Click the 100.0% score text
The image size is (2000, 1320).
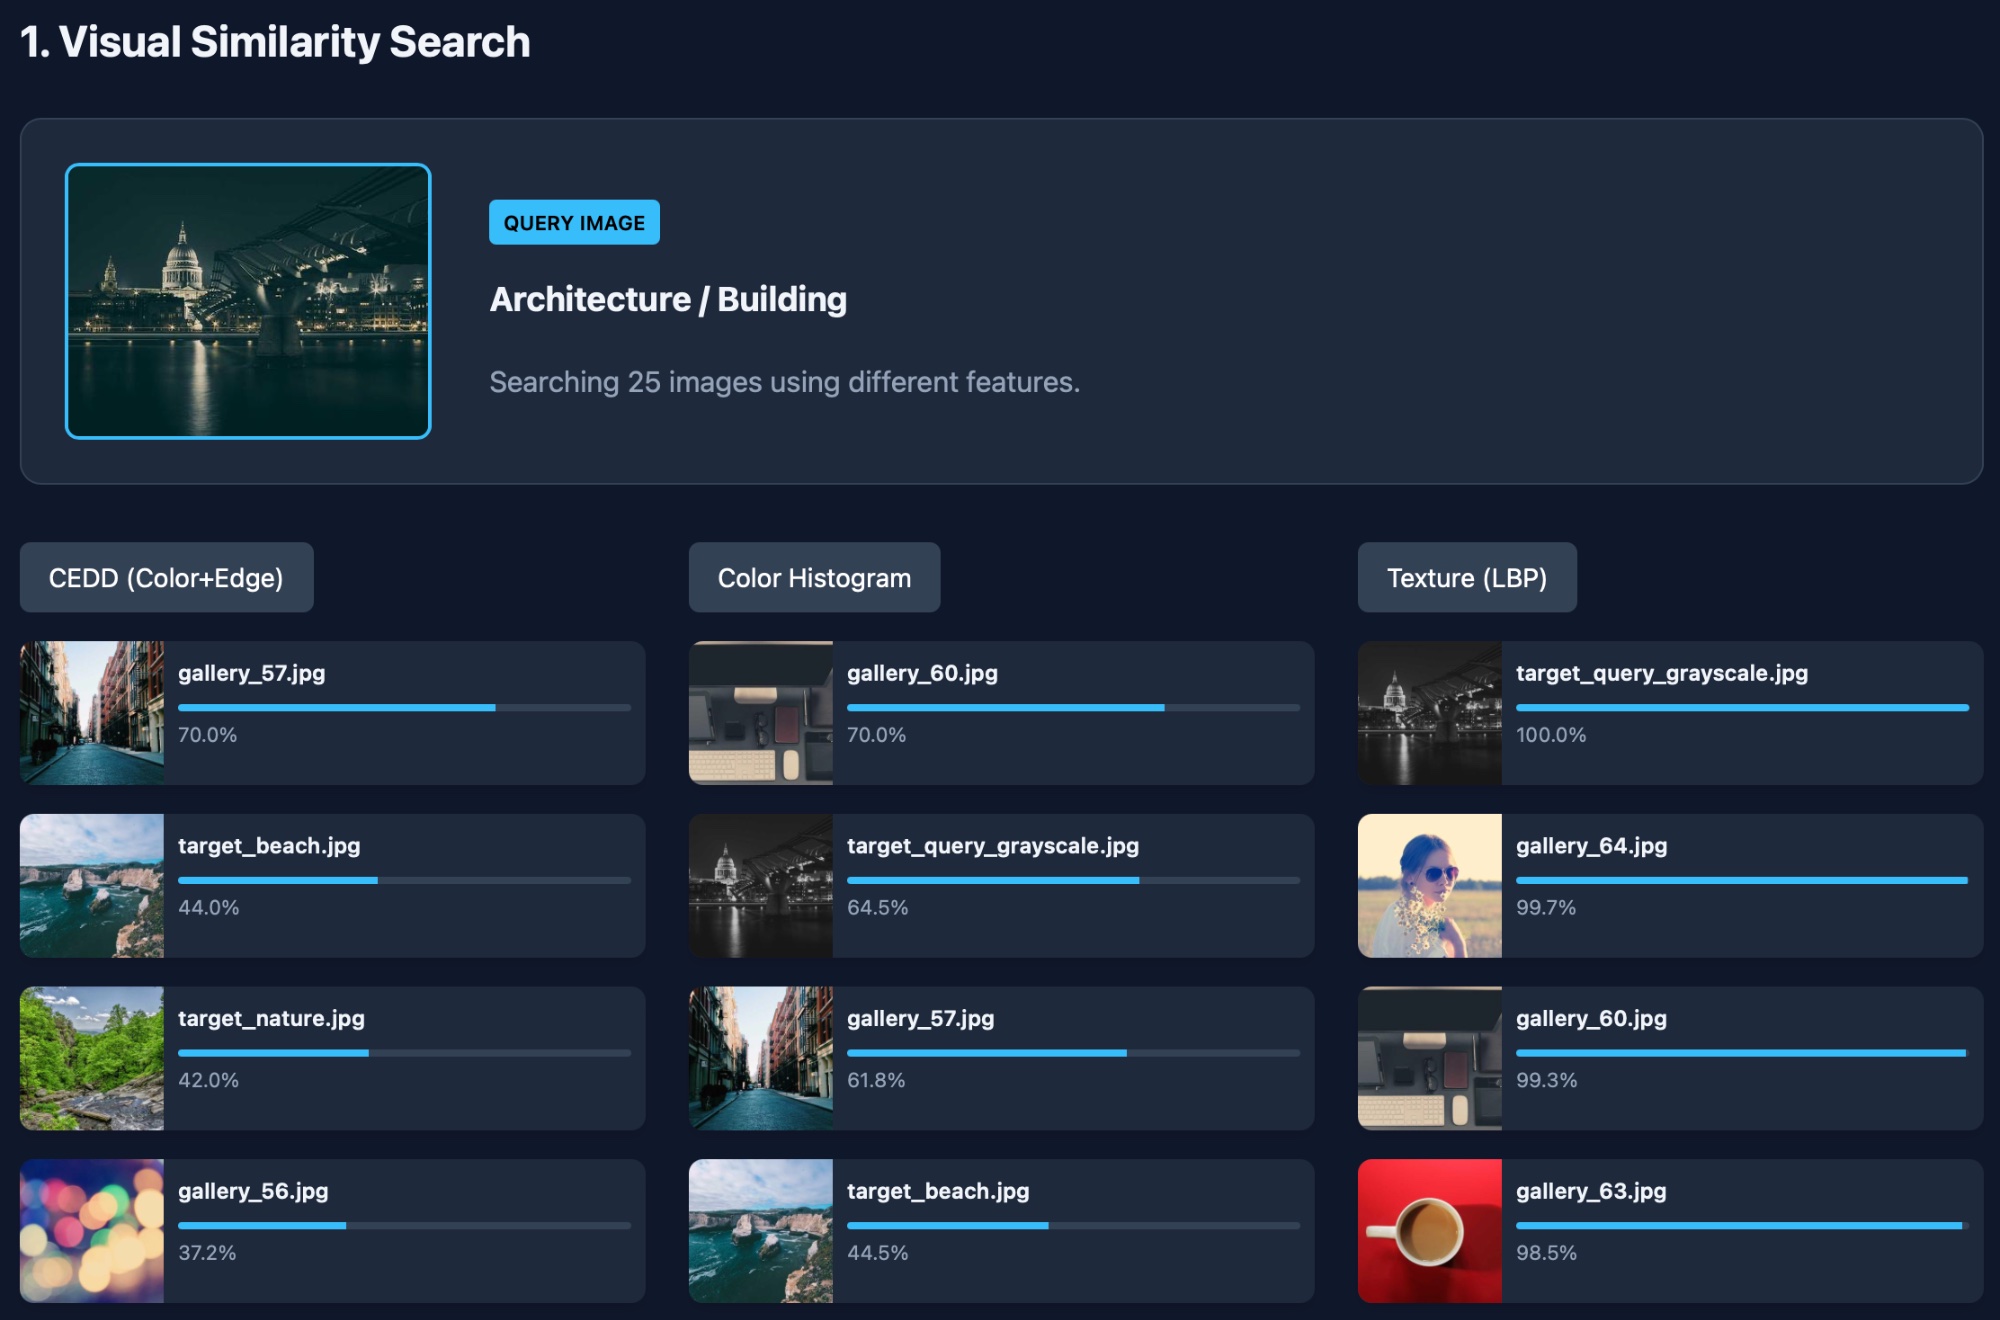click(x=1551, y=735)
